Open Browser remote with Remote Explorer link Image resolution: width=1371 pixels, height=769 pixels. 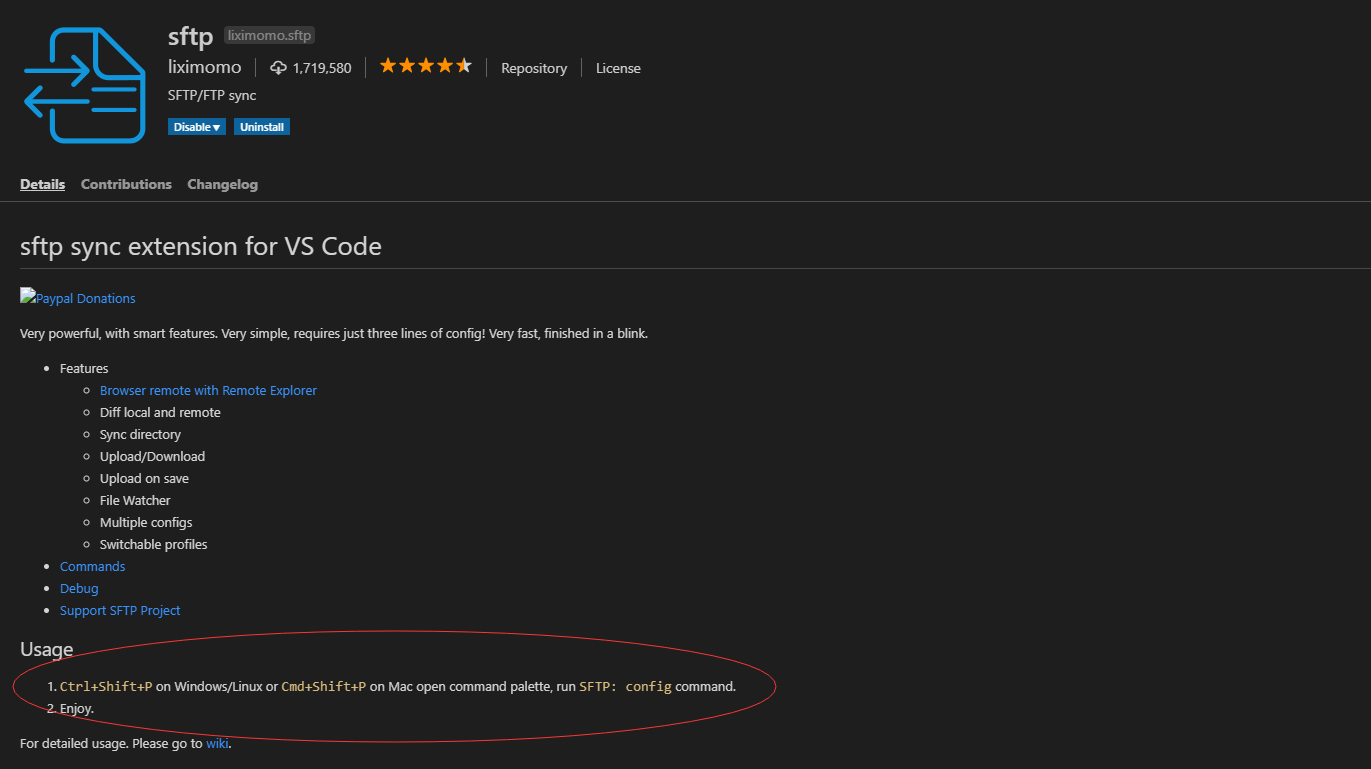point(208,390)
